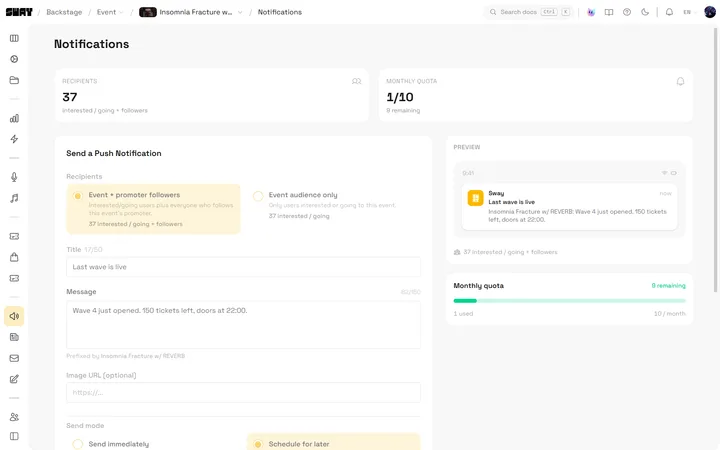The width and height of the screenshot is (720, 450).
Task: Click the page vertical scrollbar
Action: point(715,159)
